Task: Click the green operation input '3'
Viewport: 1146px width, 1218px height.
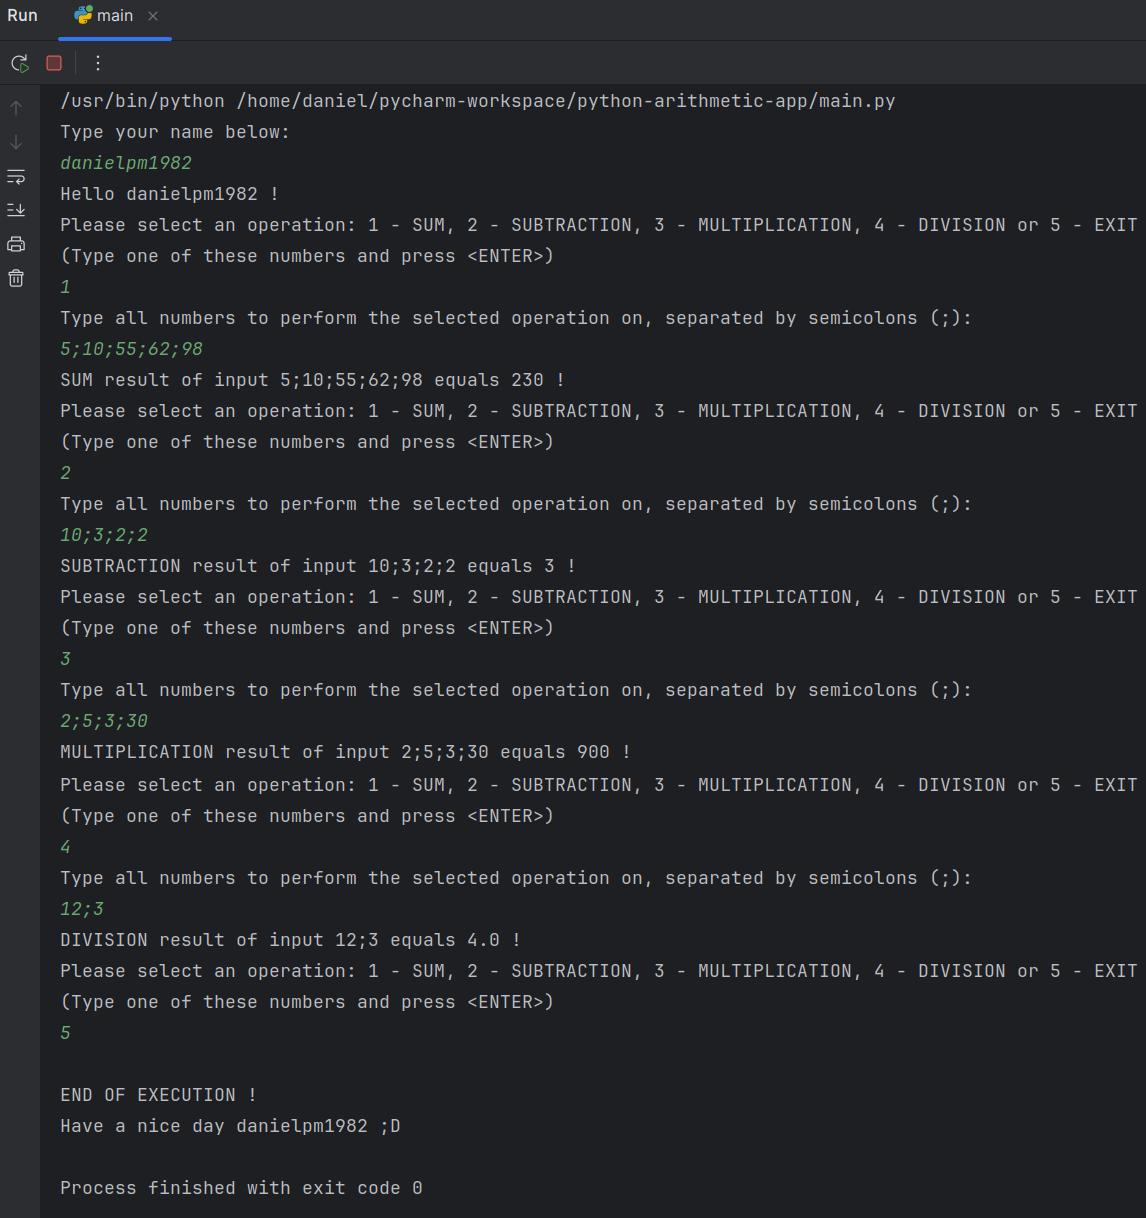Action: tap(65, 659)
